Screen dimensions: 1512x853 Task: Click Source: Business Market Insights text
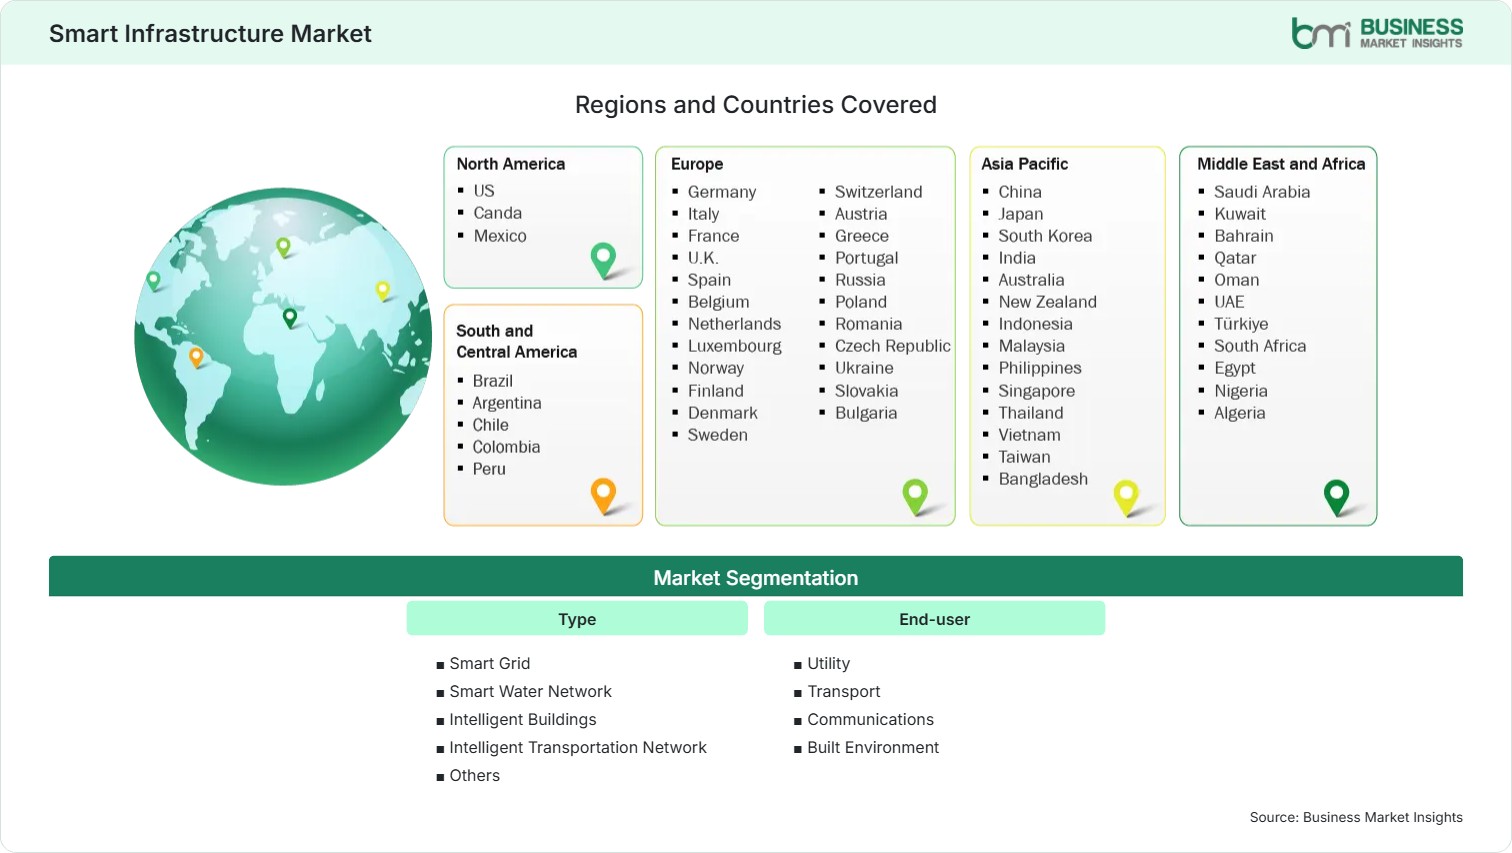point(1356,817)
